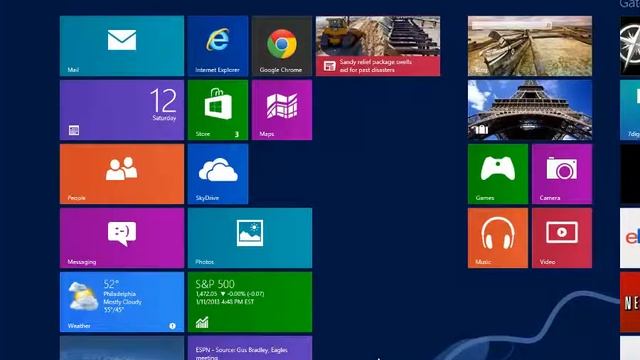
Task: Open the Travel tile with Eiffel Tower
Action: click(x=530, y=110)
